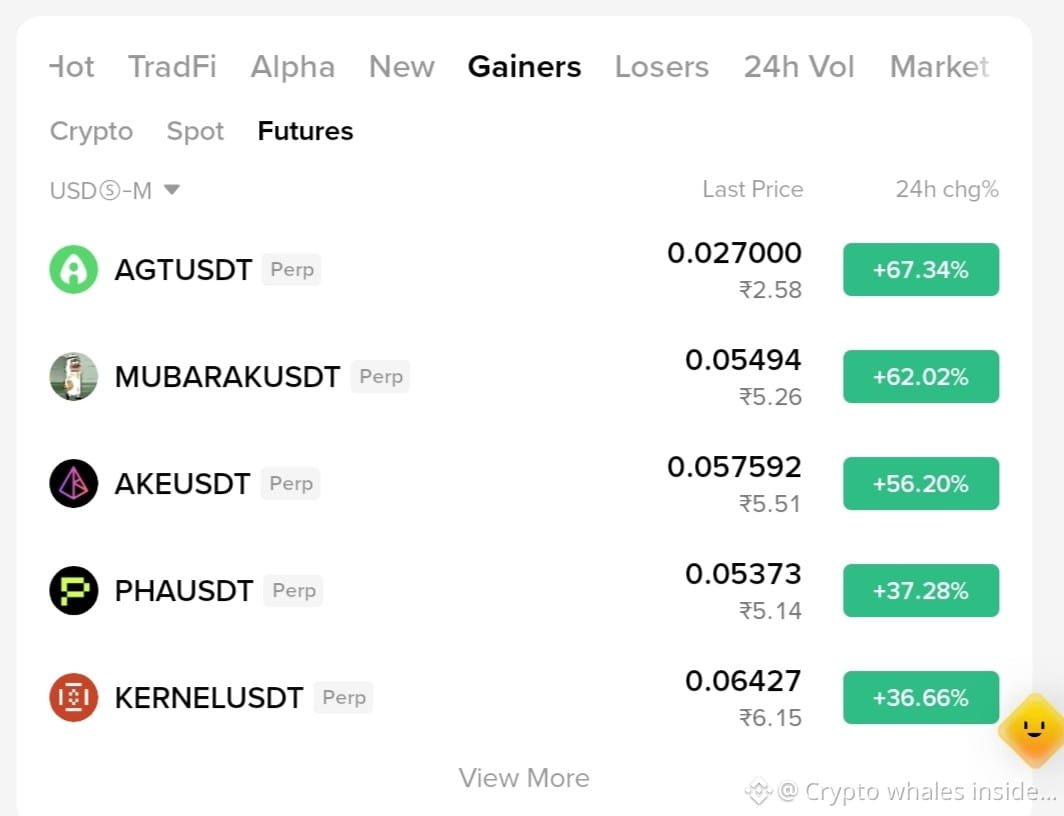Click the +67.34% change button
This screenshot has width=1064, height=816.
coord(921,269)
